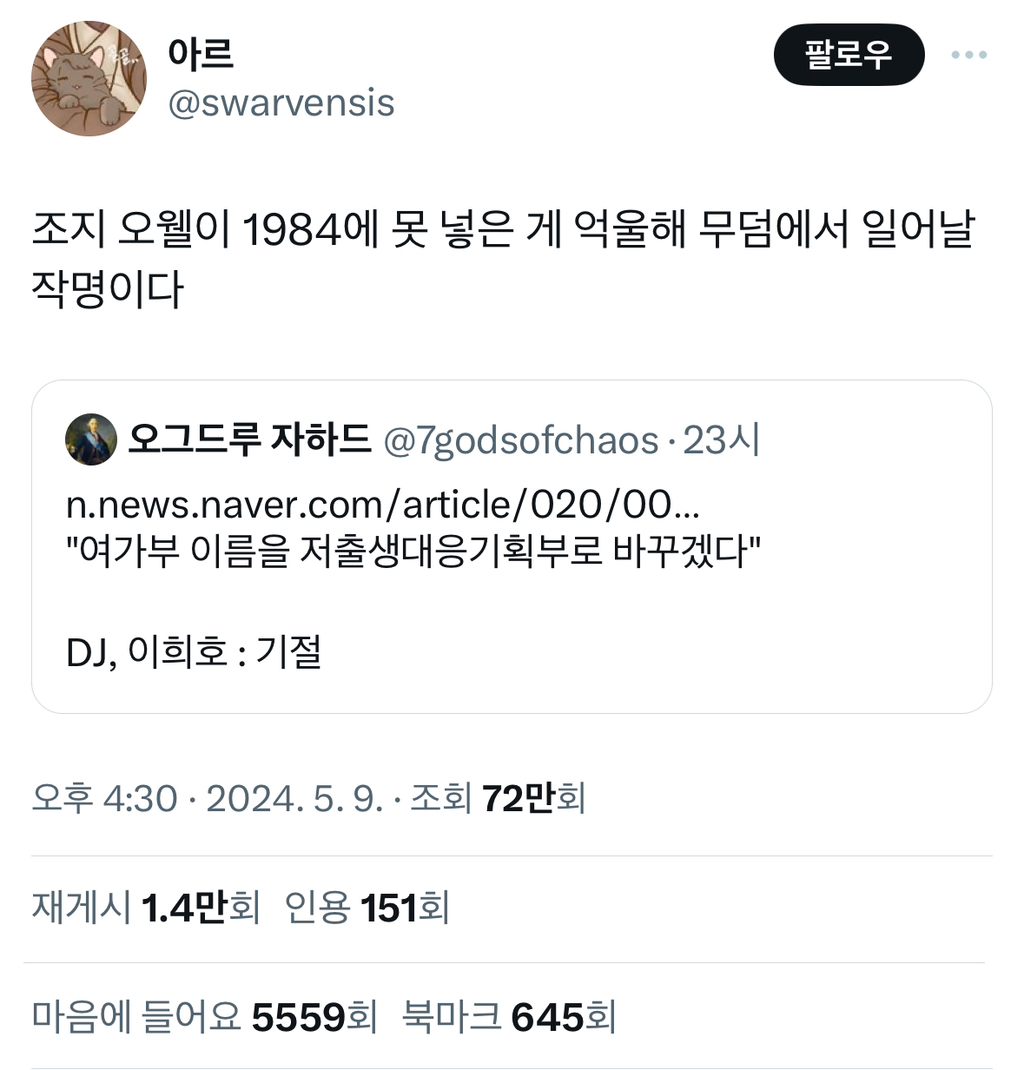
Task: Open 아르's cat profile picture
Action: click(89, 78)
